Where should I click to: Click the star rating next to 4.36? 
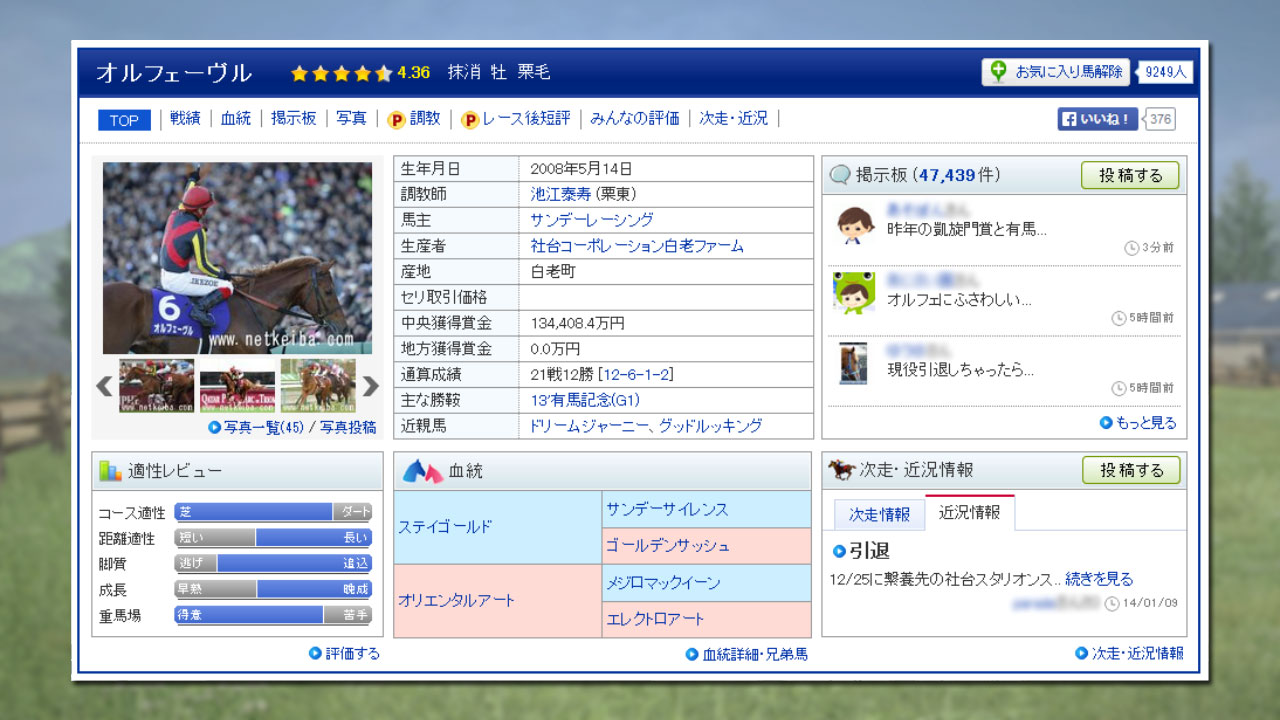[341, 73]
